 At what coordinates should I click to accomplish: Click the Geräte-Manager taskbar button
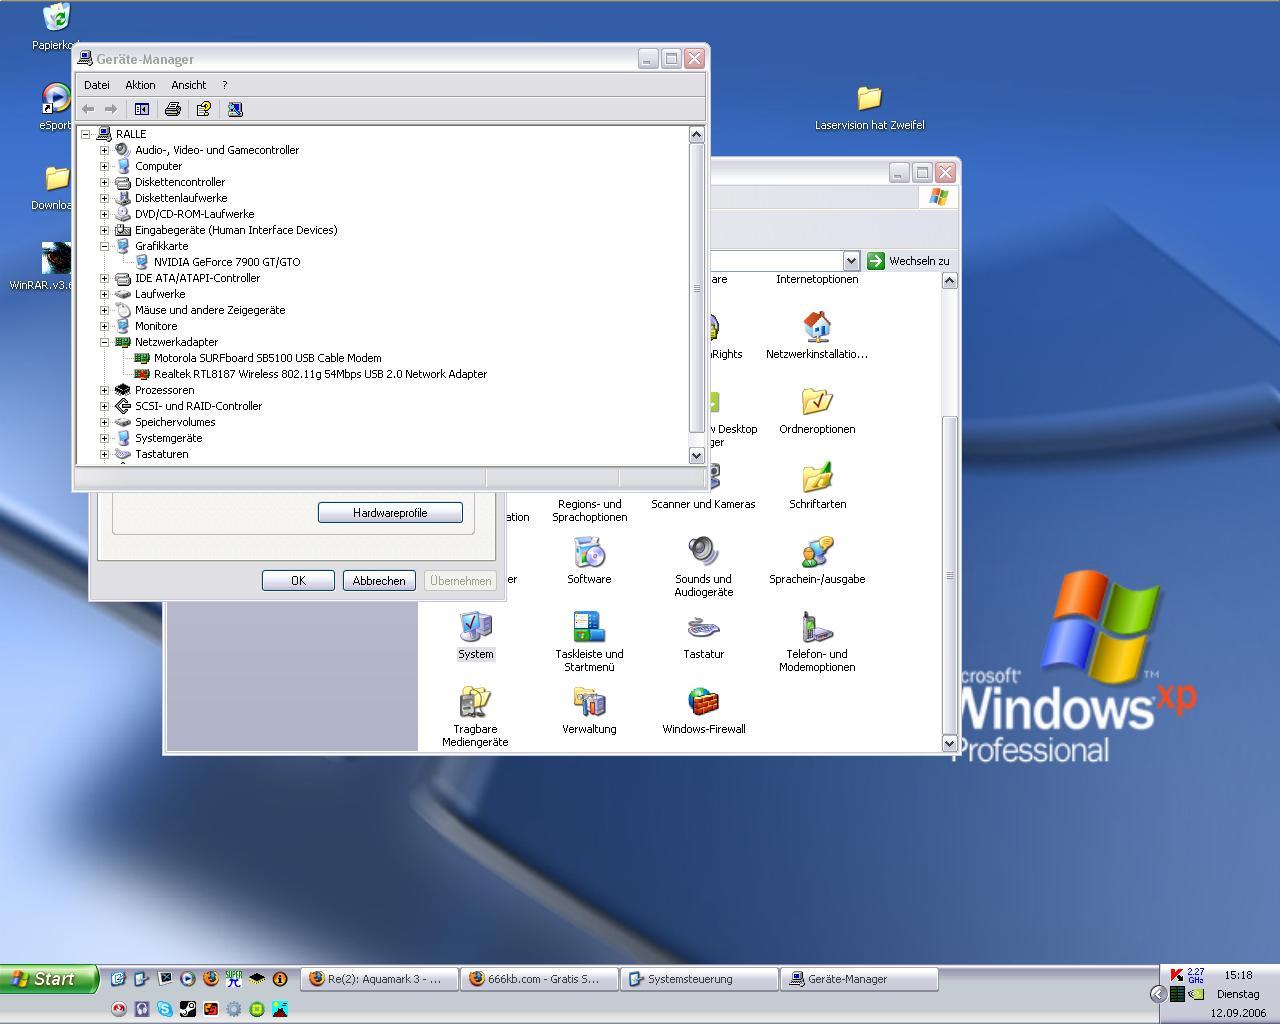pos(860,979)
